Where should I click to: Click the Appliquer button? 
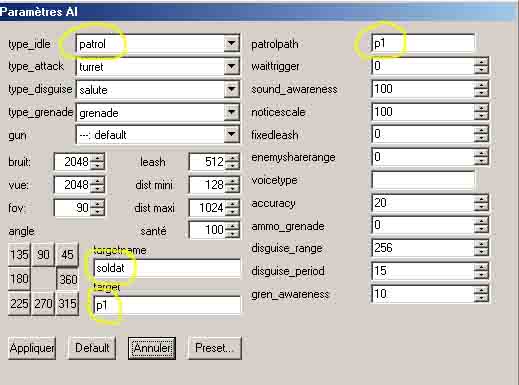(x=32, y=348)
